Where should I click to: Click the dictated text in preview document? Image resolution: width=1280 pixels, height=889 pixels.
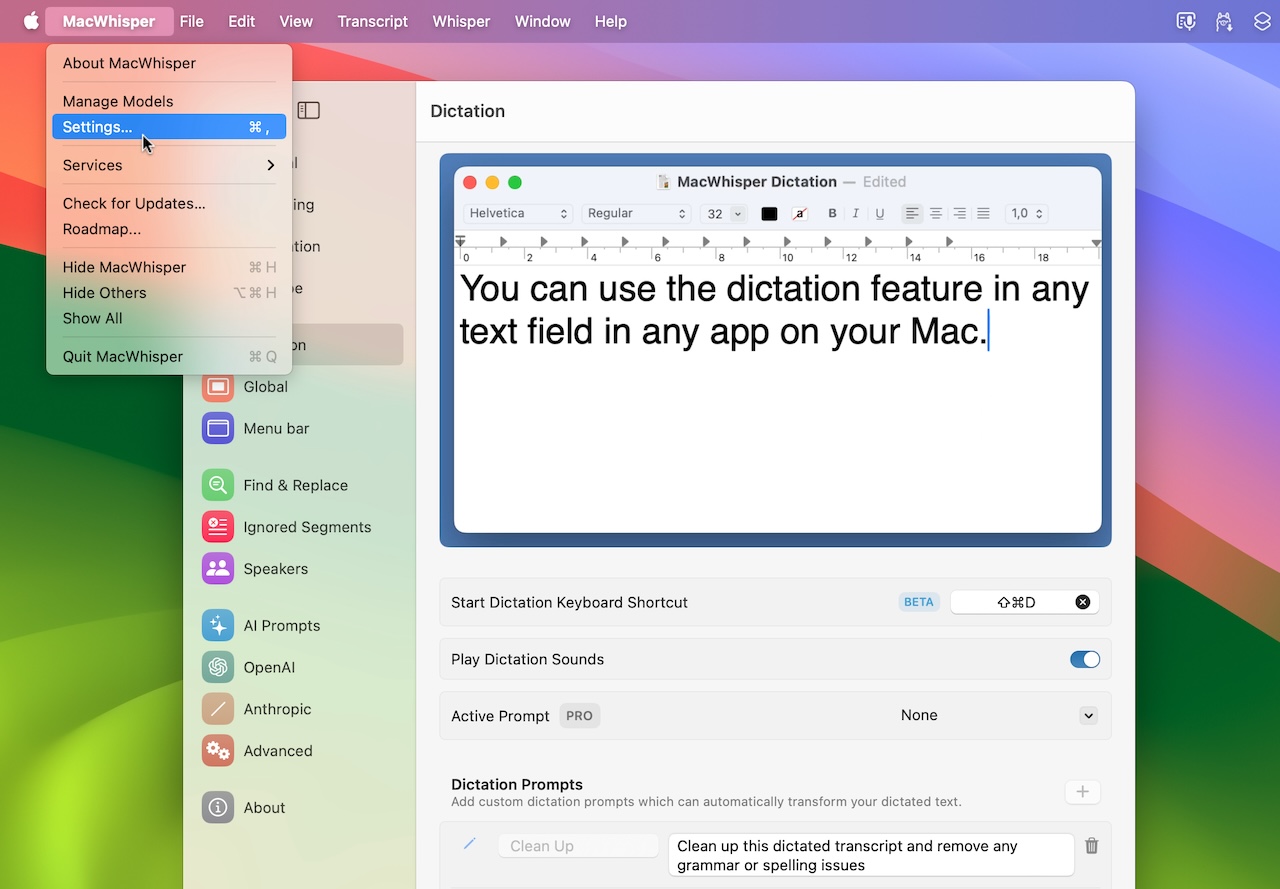pos(774,310)
